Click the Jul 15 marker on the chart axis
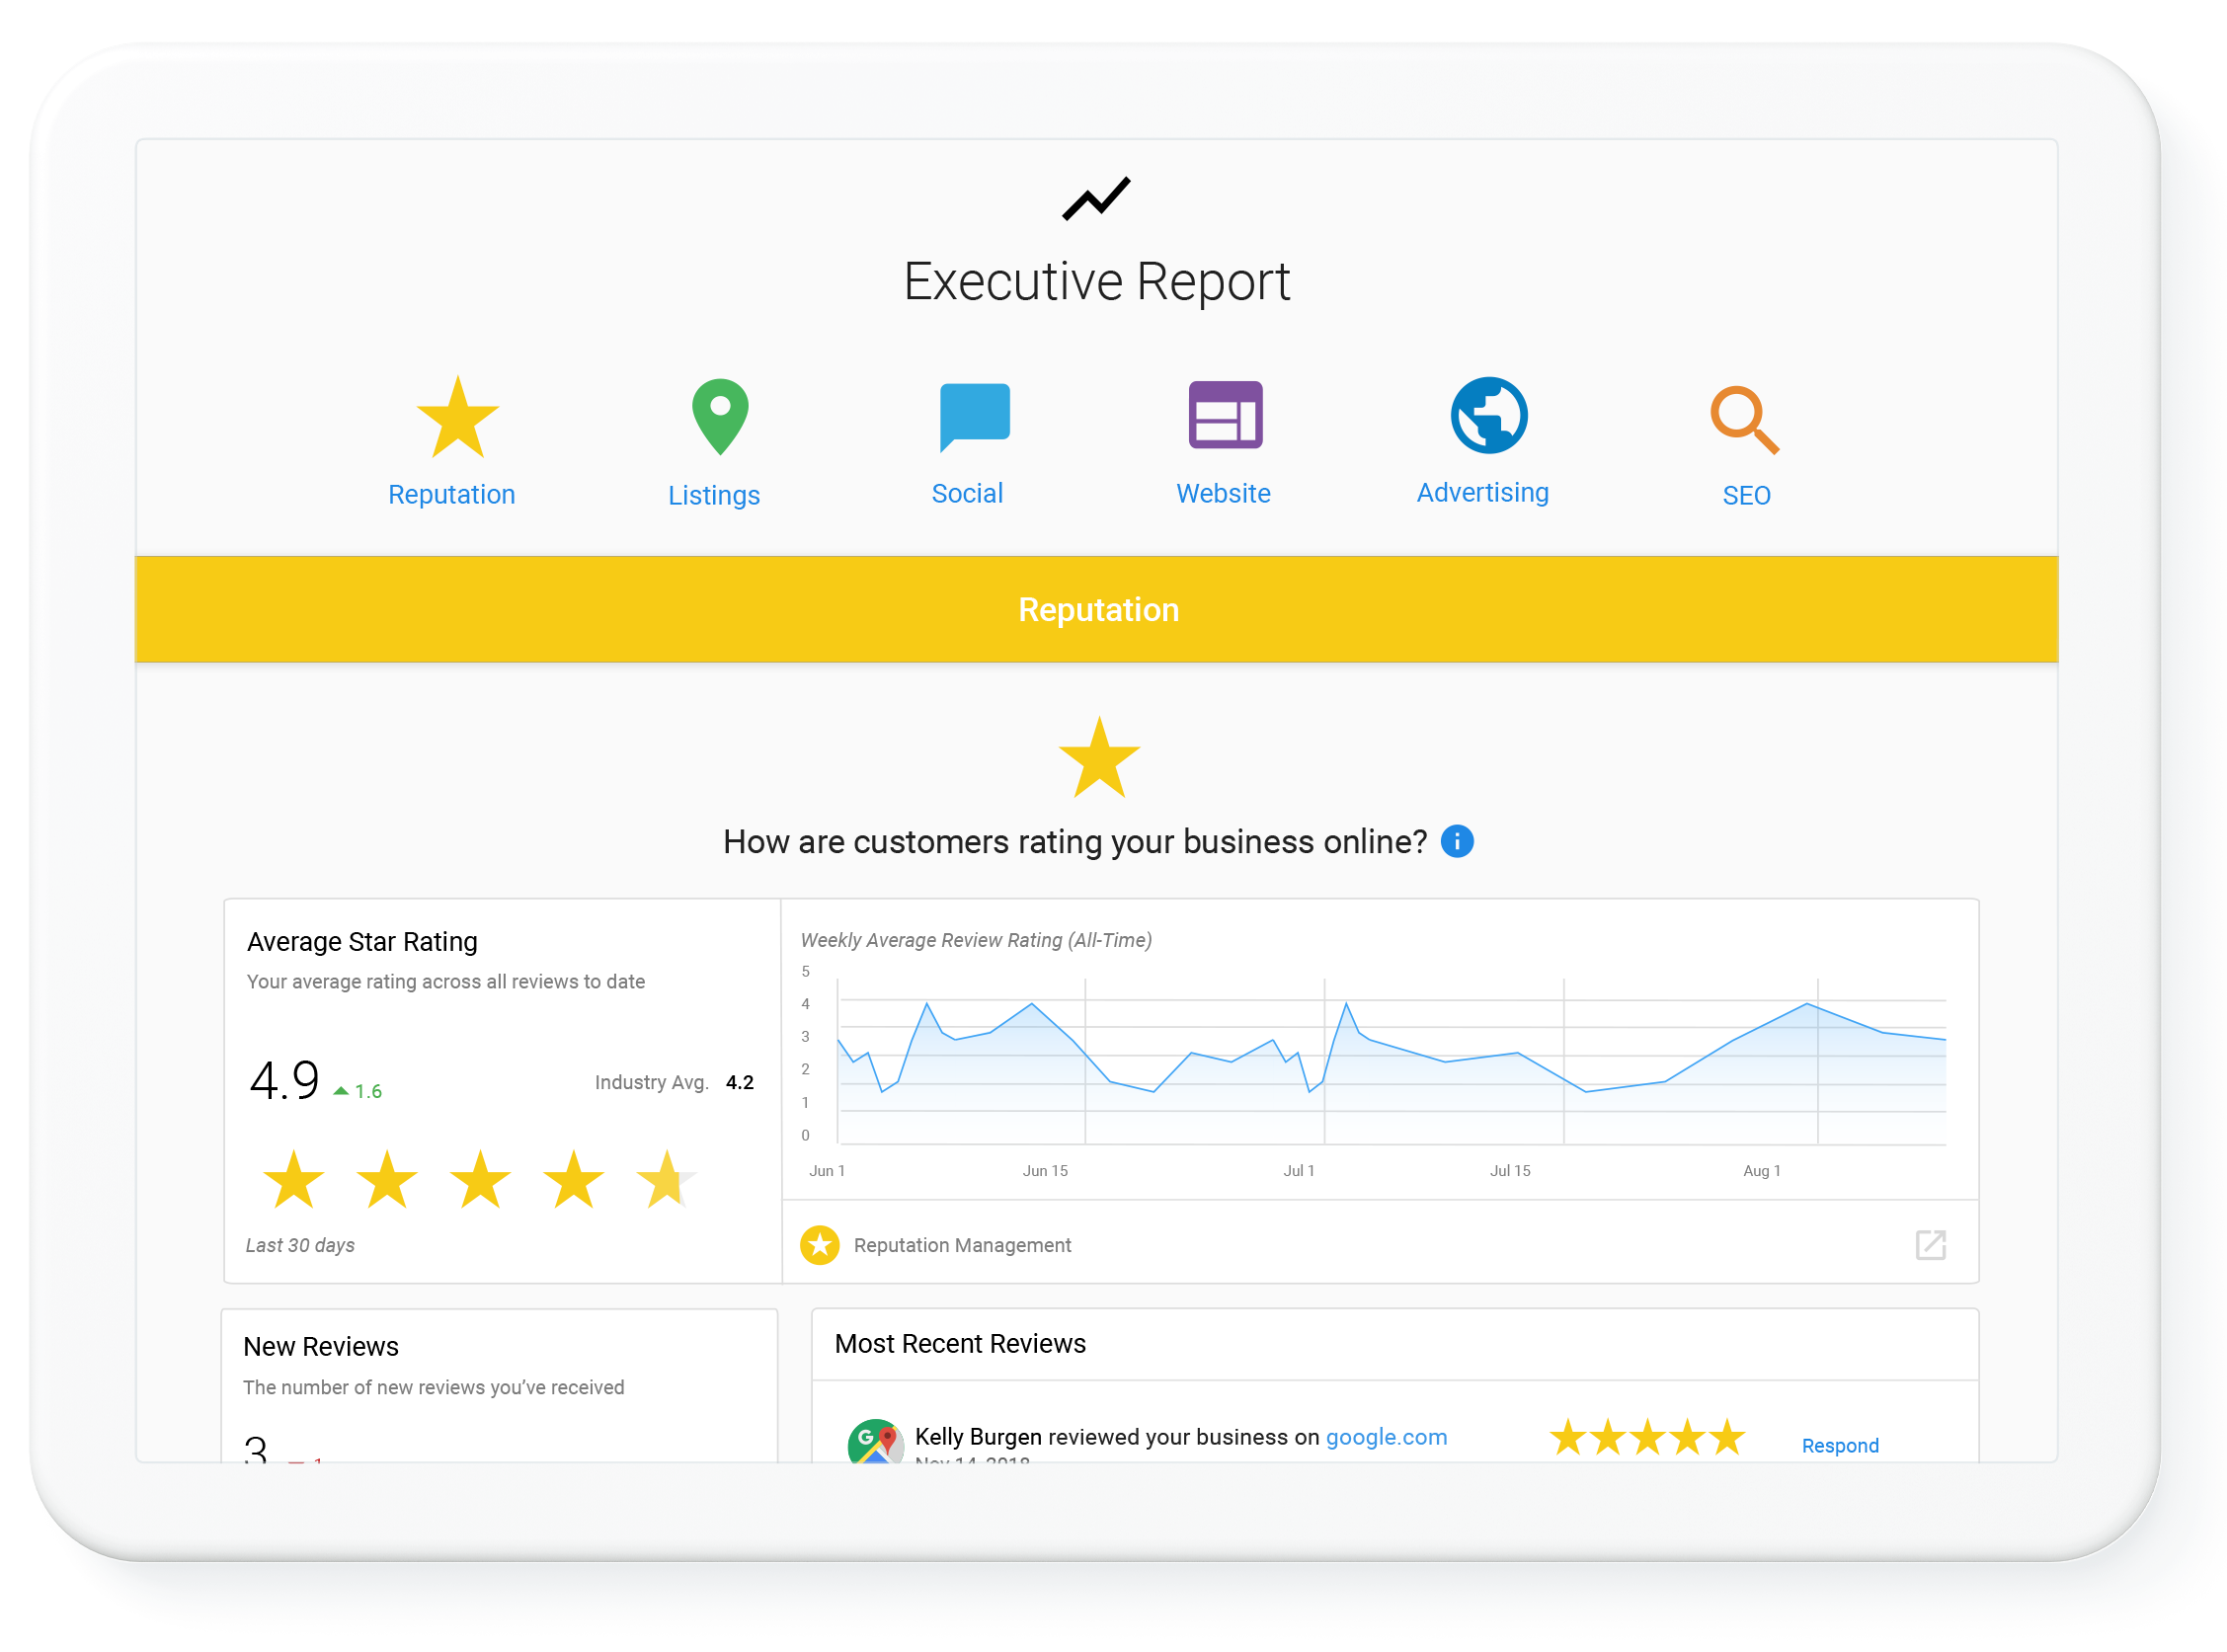This screenshot has height=1652, width=2227. point(1510,1170)
